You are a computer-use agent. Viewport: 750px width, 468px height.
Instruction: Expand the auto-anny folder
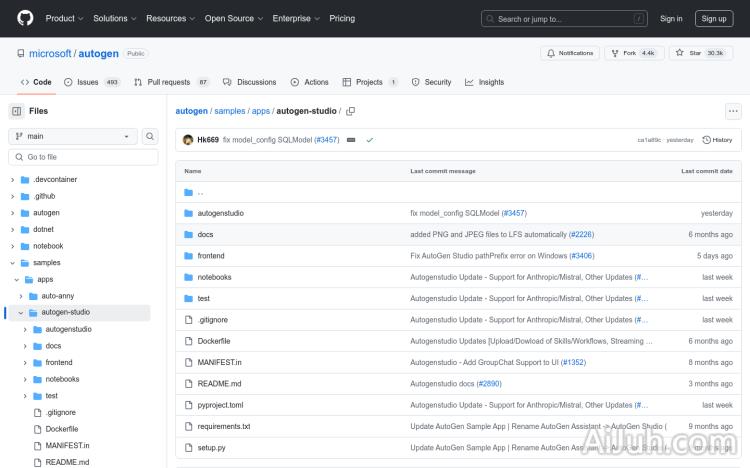pyautogui.click(x=24, y=296)
